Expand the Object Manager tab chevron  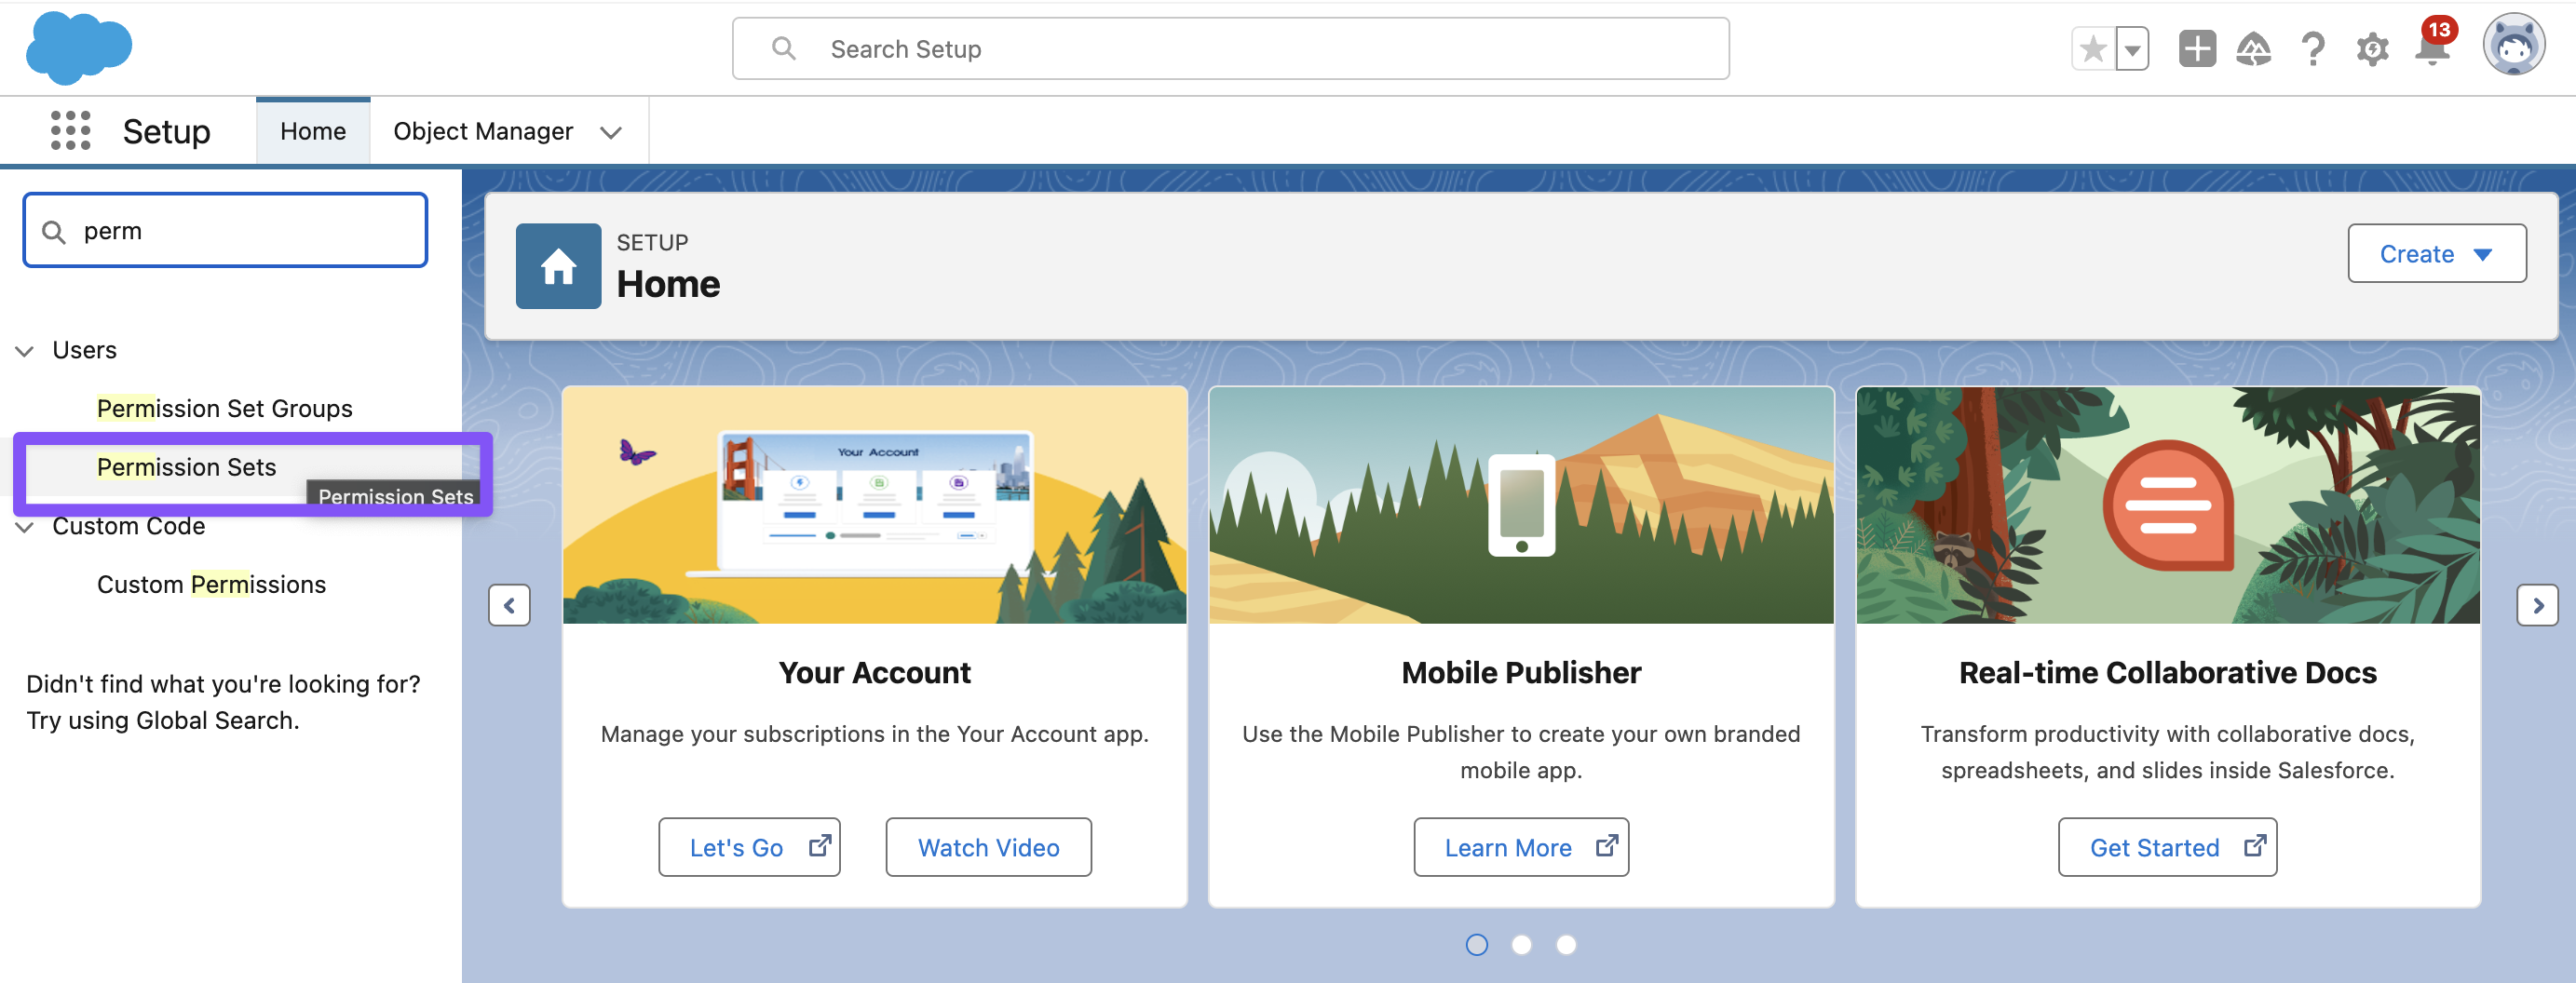[x=611, y=132]
